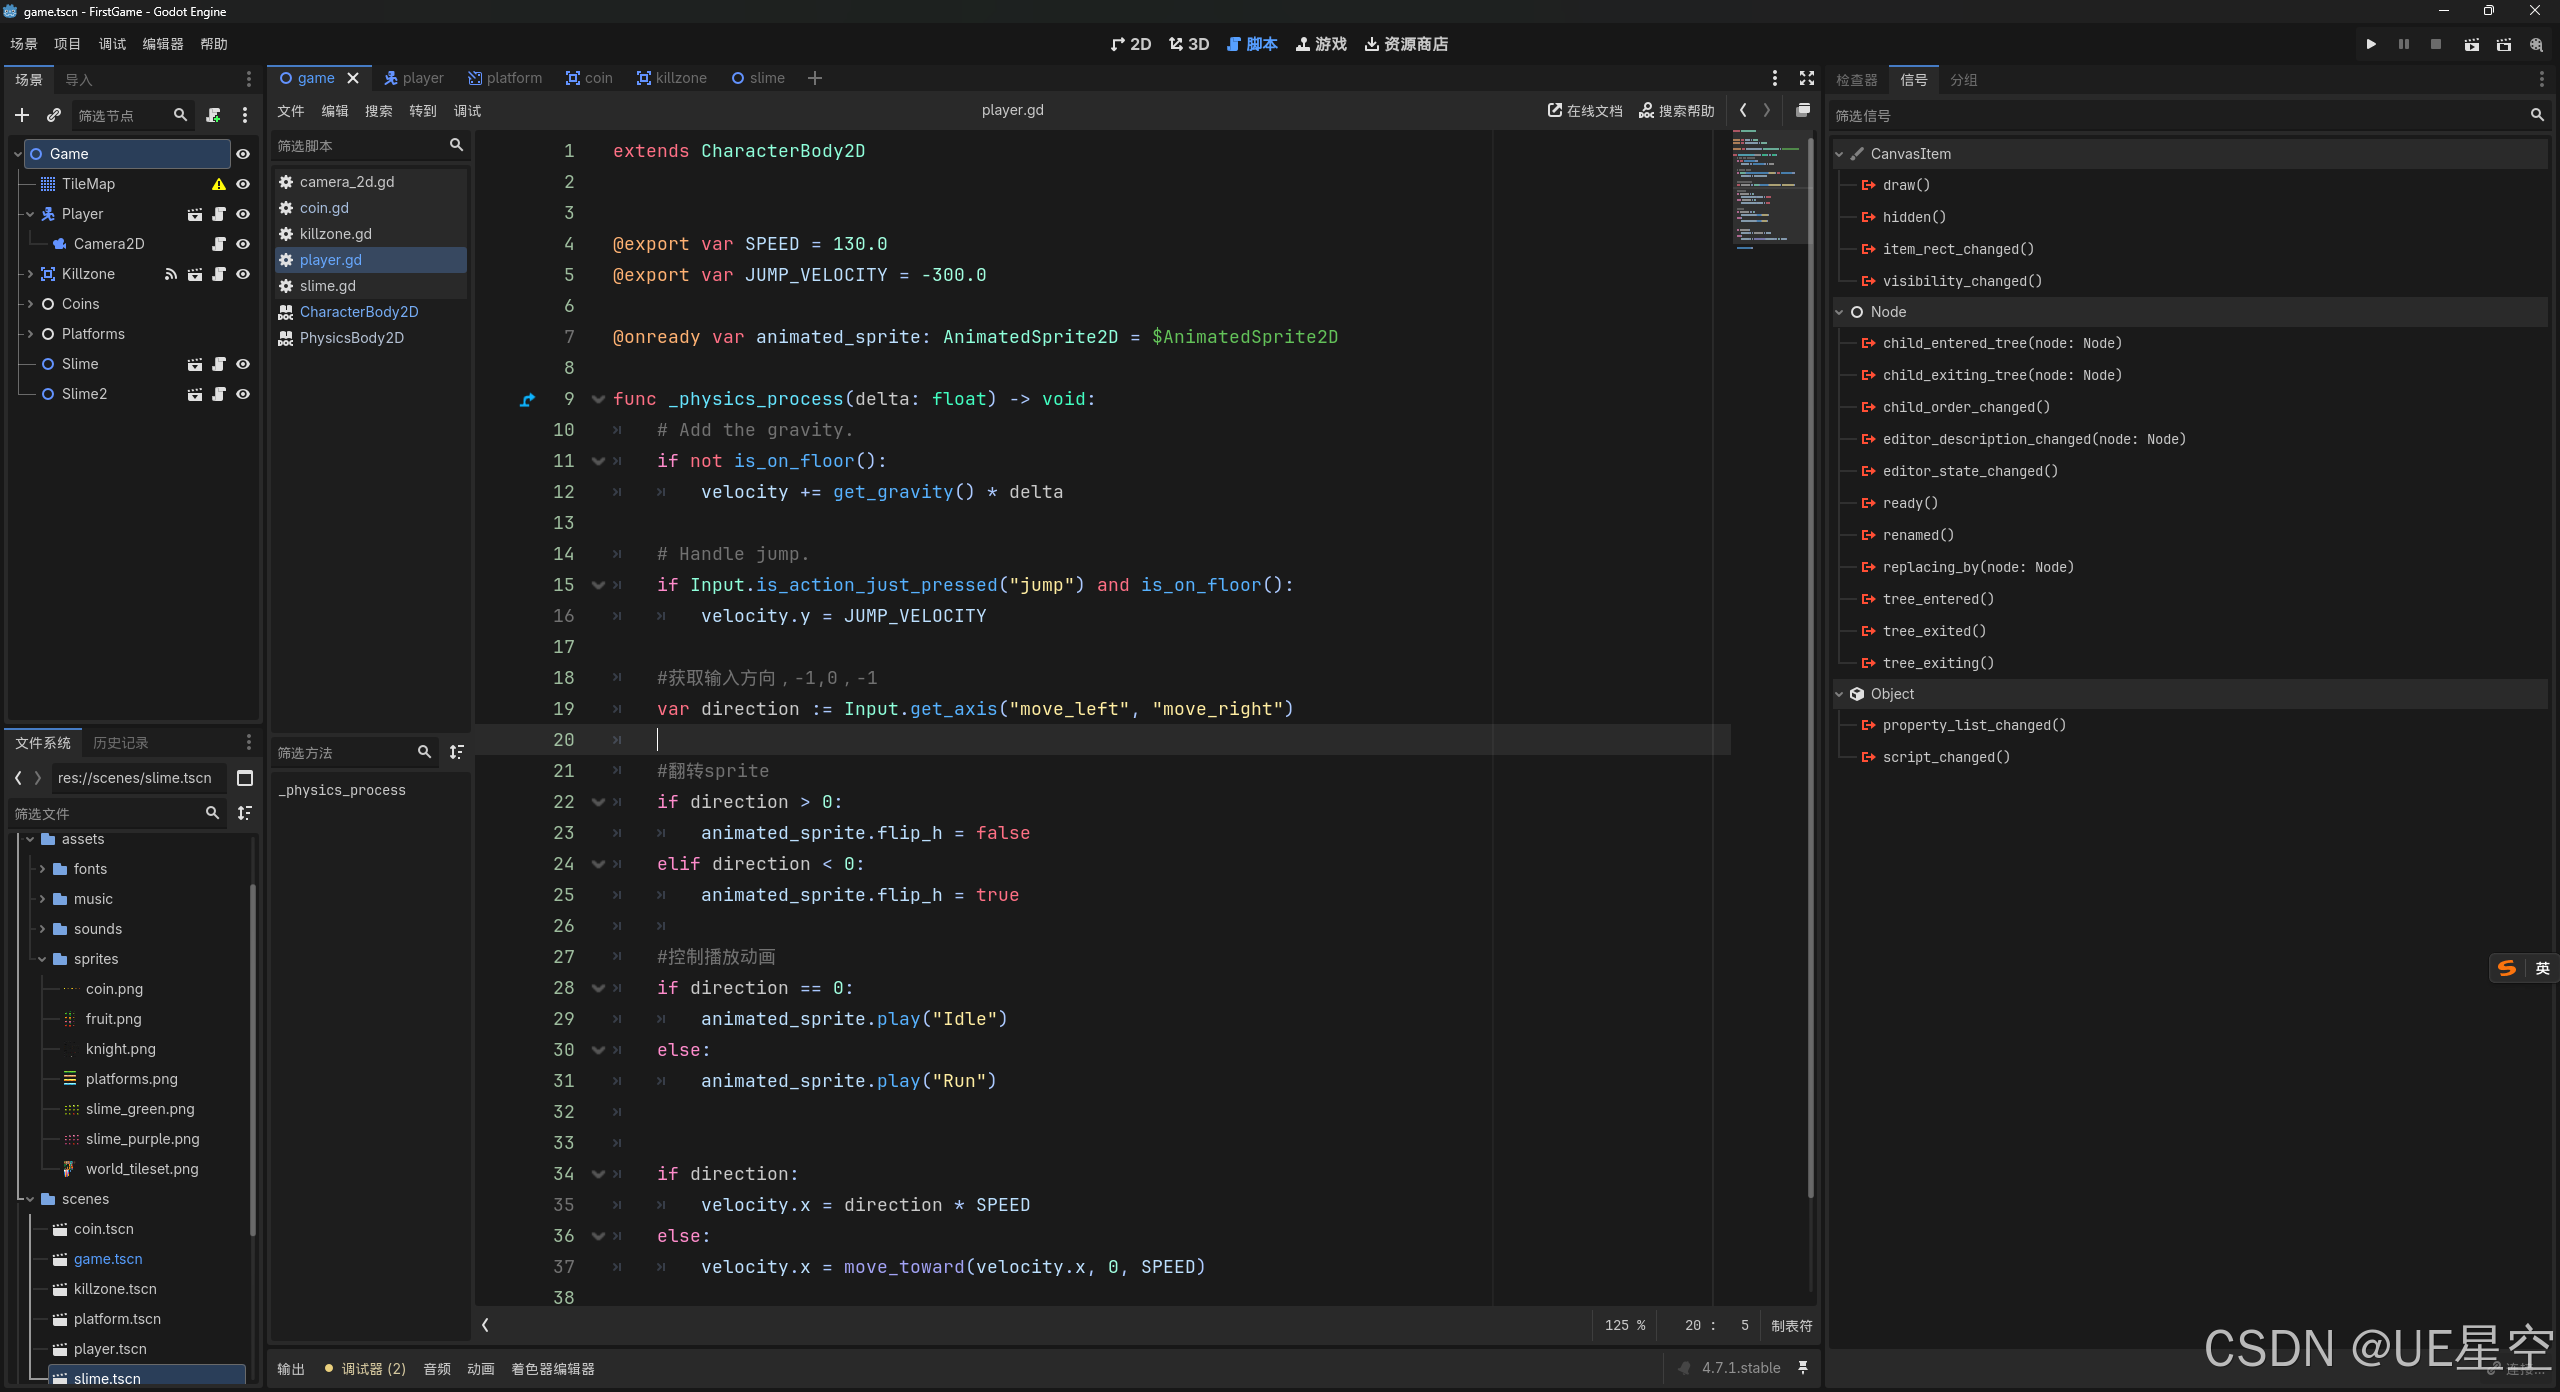Click the 4.7.1.stable version label
This screenshot has height=1392, width=2560.
coord(1741,1368)
